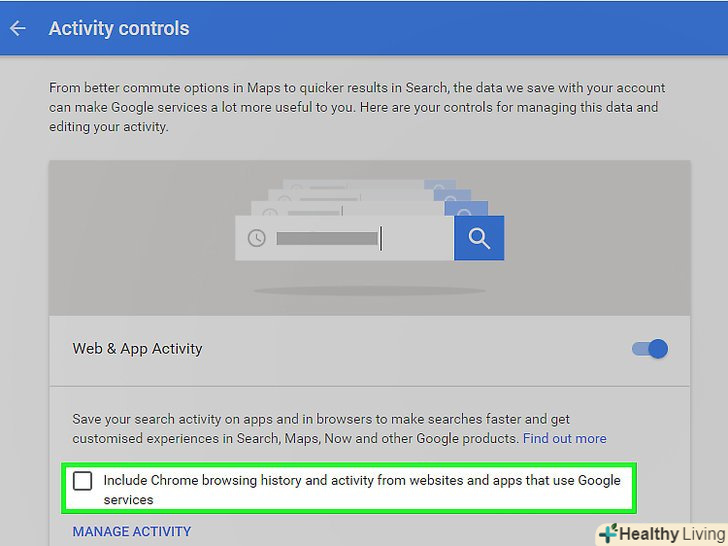Click the paragraph starting with From better commute options
Image resolution: width=728 pixels, height=546 pixels.
point(357,107)
